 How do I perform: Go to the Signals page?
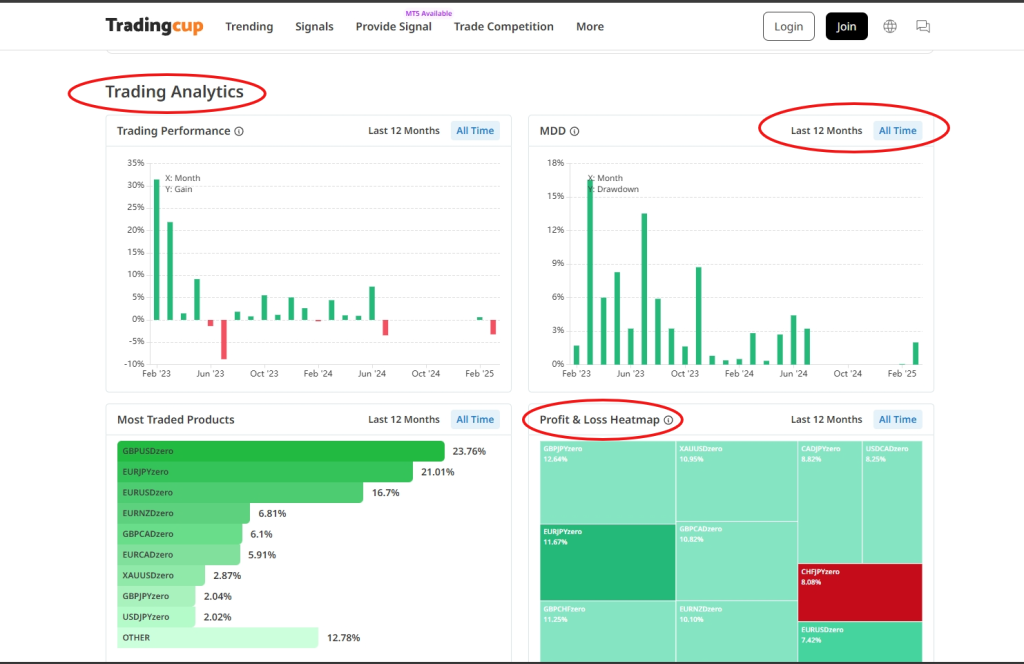pyautogui.click(x=314, y=27)
